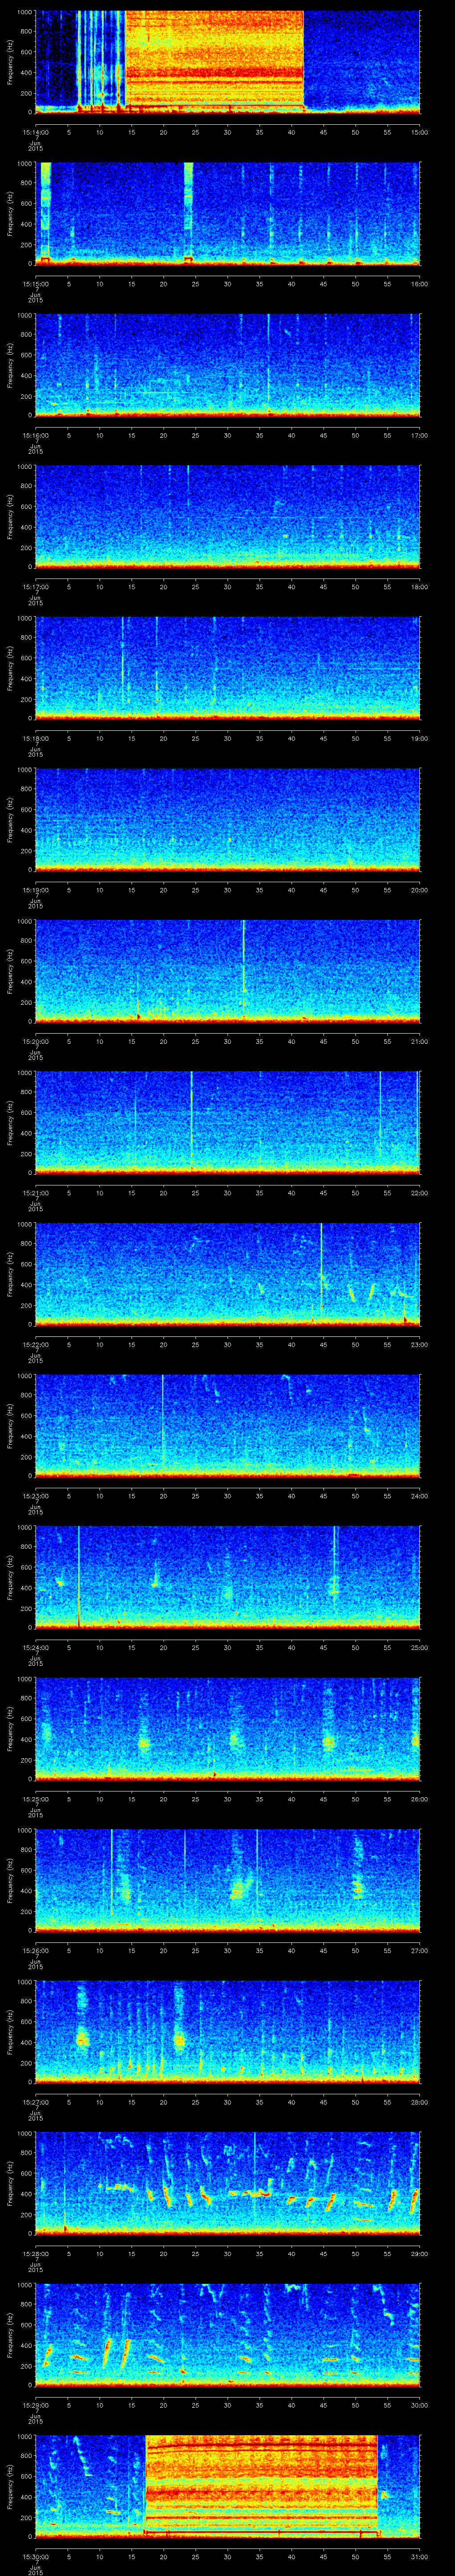Click the 55-second tick label under the 15:29 spectrogram
Viewport: 455px width, 2576px height.
(387, 2405)
